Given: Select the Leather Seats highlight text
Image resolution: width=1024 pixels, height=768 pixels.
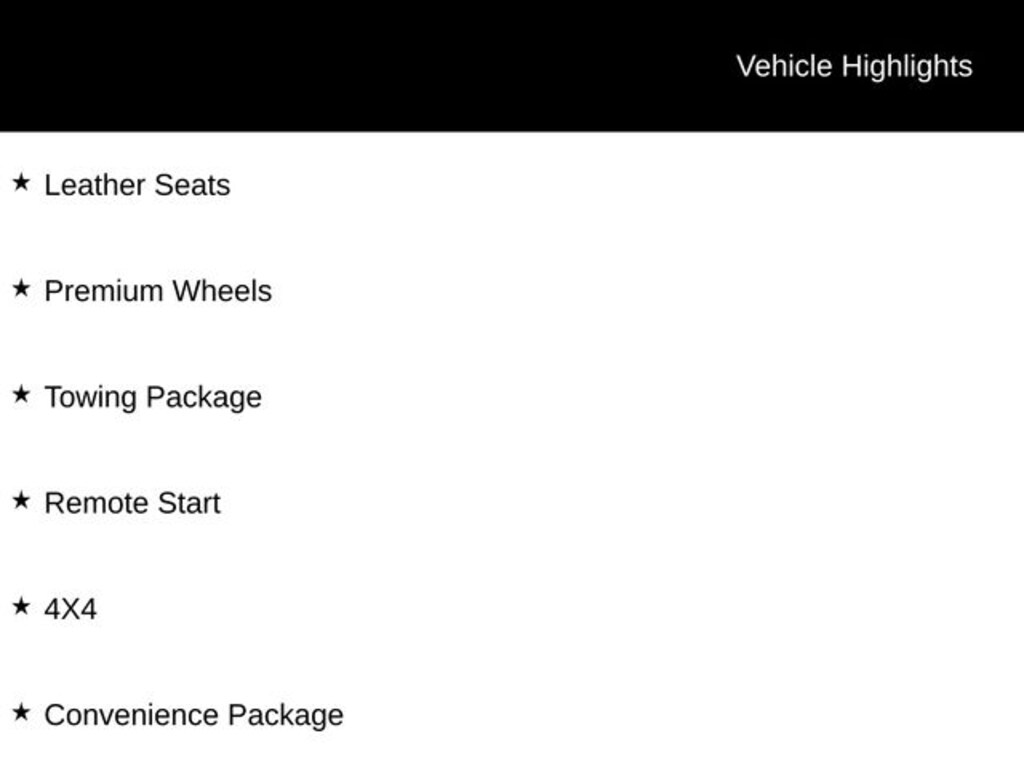Looking at the screenshot, I should click(x=137, y=185).
